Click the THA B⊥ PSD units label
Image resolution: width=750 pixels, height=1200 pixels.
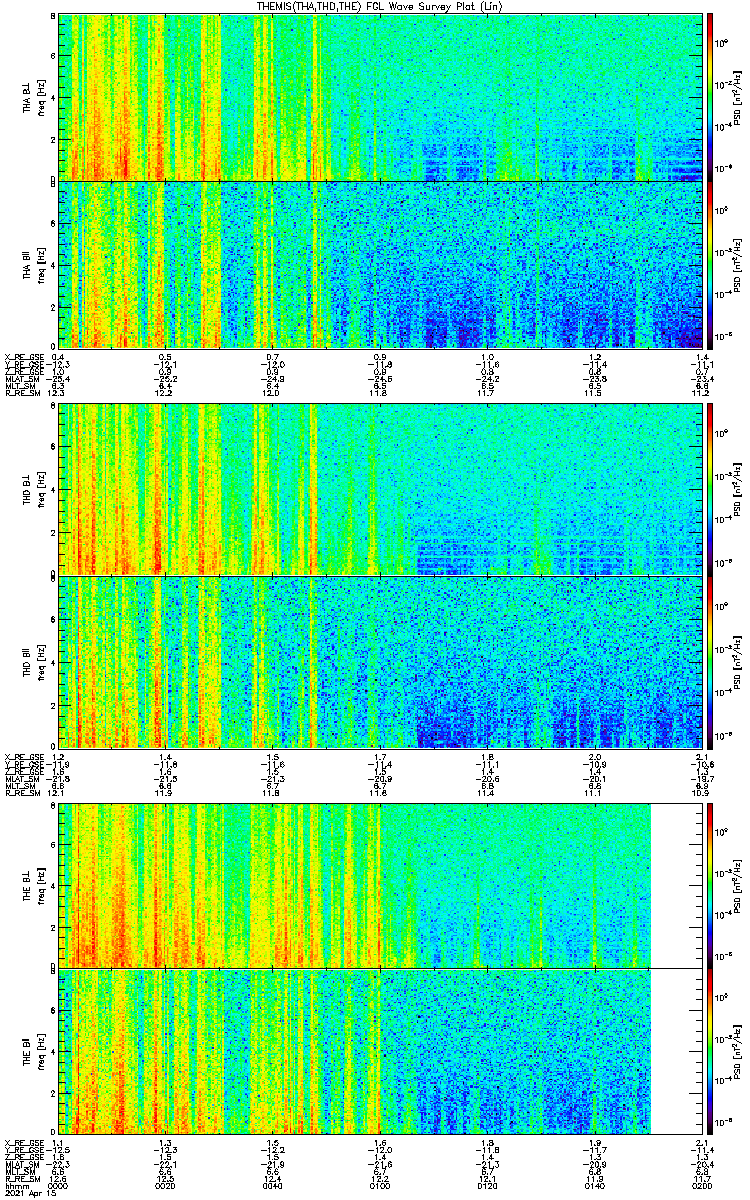737,97
